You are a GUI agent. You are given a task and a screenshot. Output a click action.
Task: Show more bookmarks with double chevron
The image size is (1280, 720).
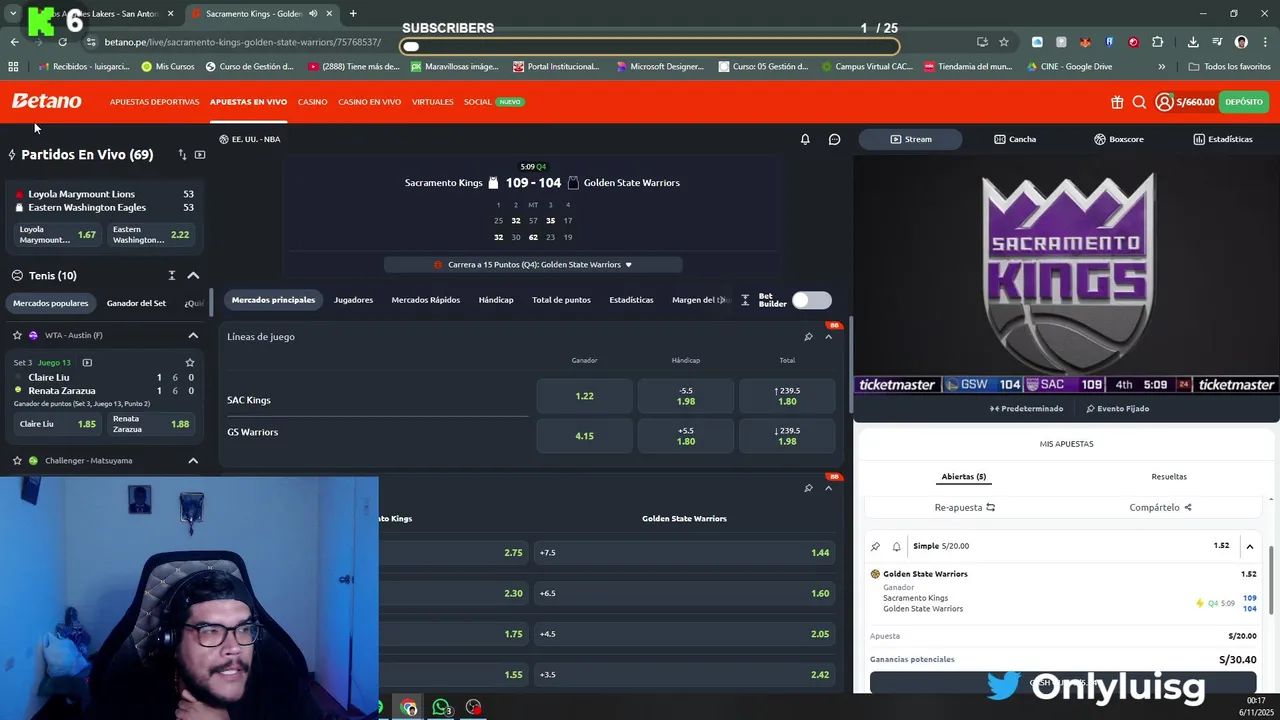tap(1161, 67)
